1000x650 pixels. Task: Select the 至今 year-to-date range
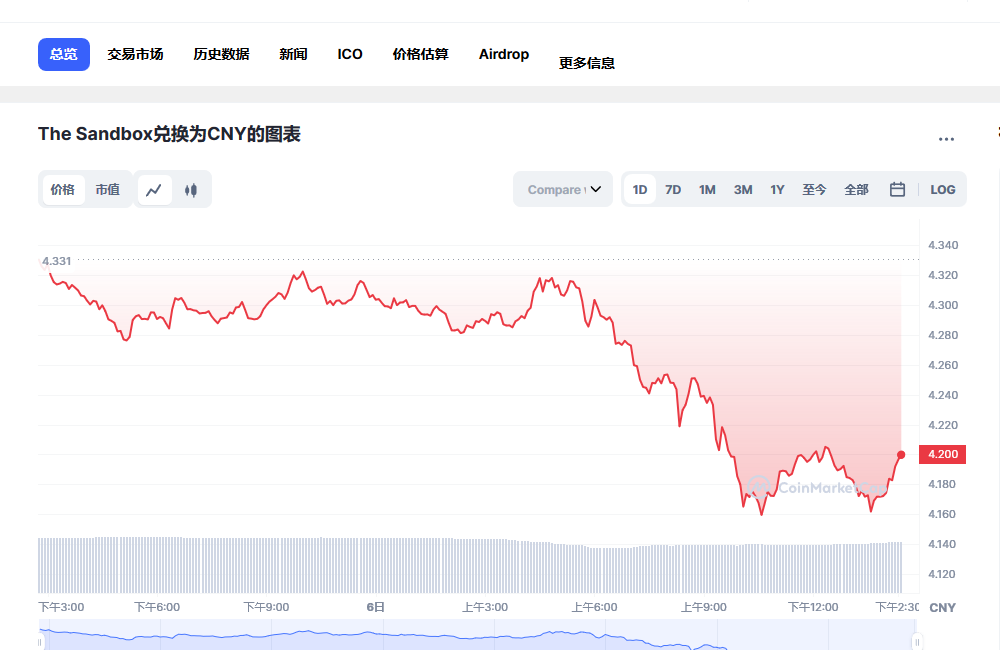pyautogui.click(x=814, y=189)
